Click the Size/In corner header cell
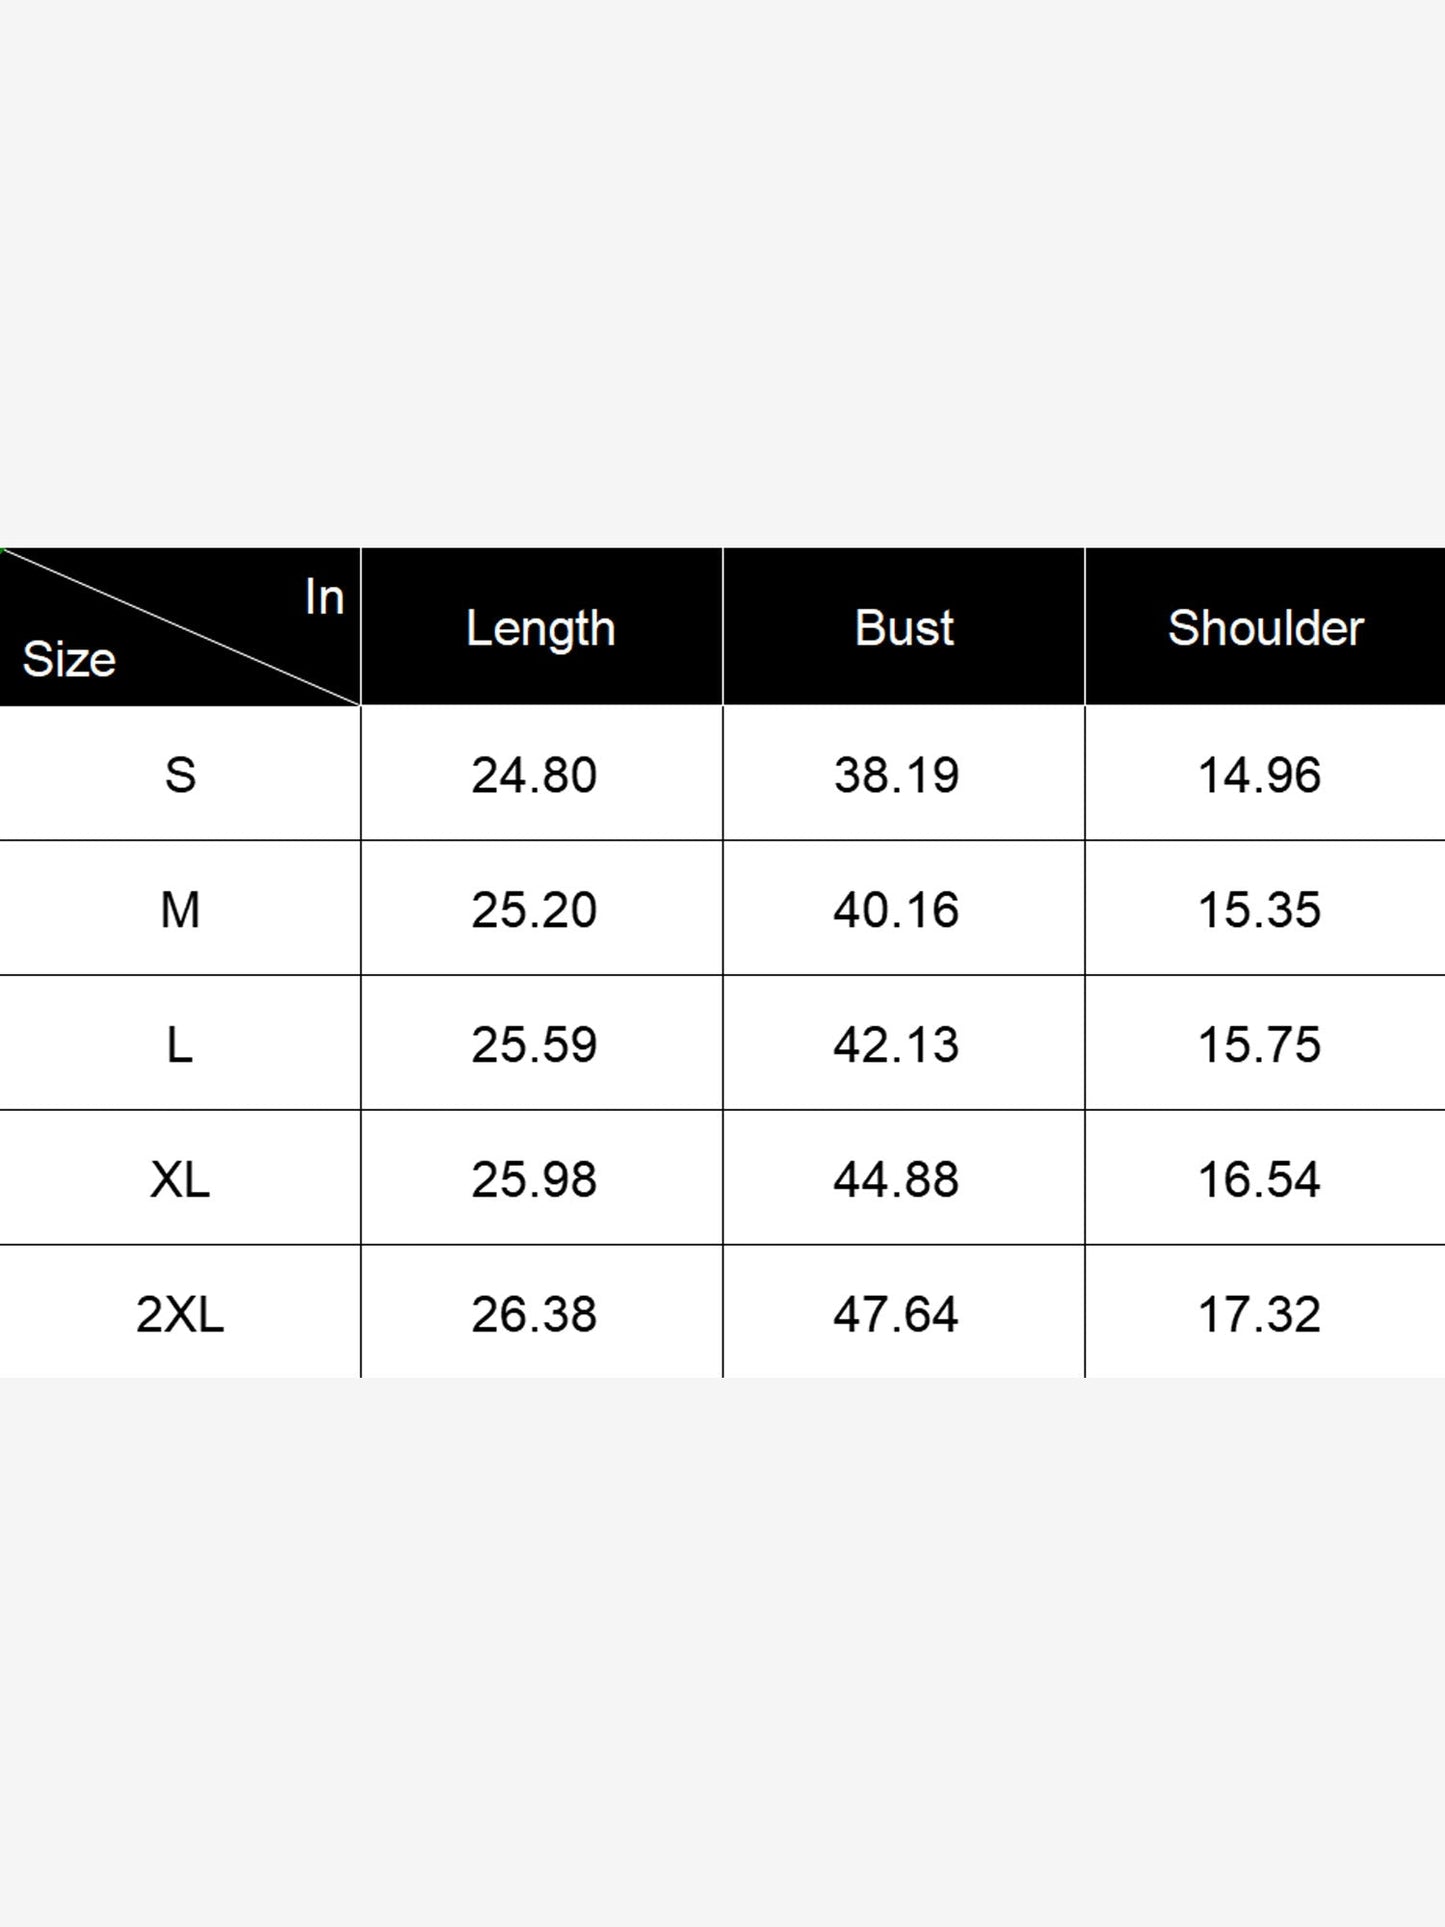Screen dimensions: 1445x1927 [180, 627]
